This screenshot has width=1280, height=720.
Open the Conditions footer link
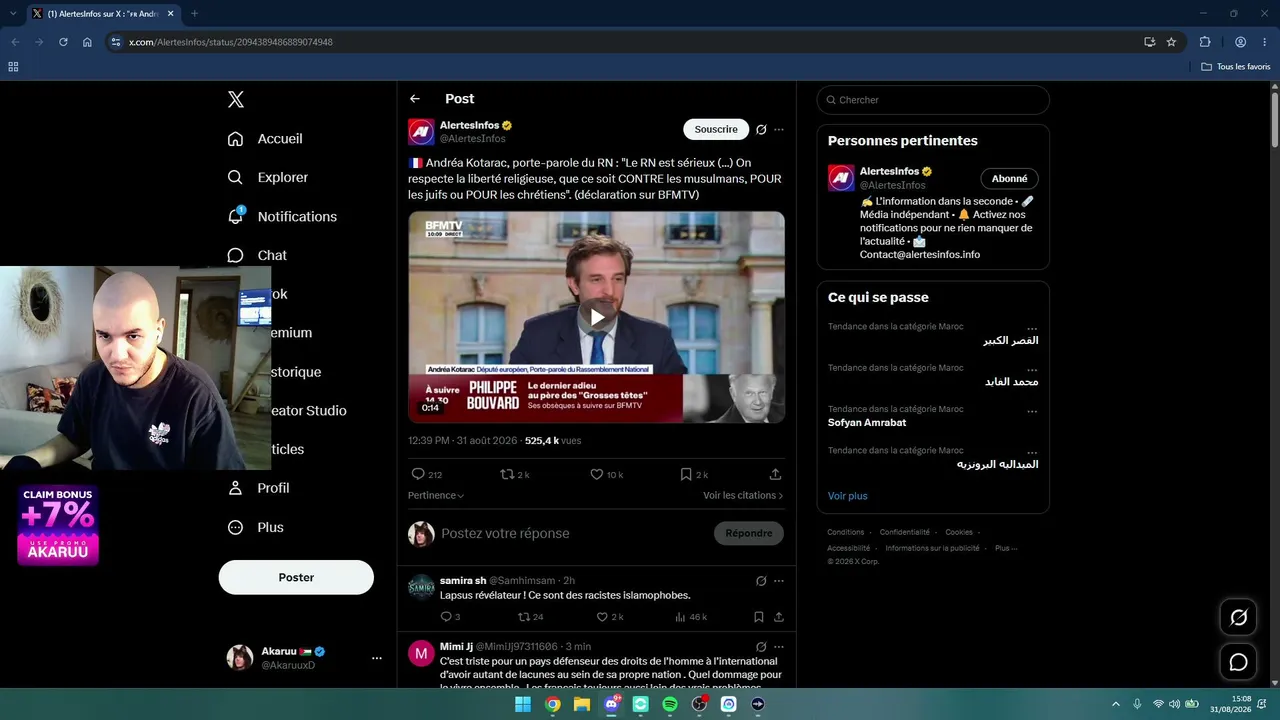click(846, 532)
